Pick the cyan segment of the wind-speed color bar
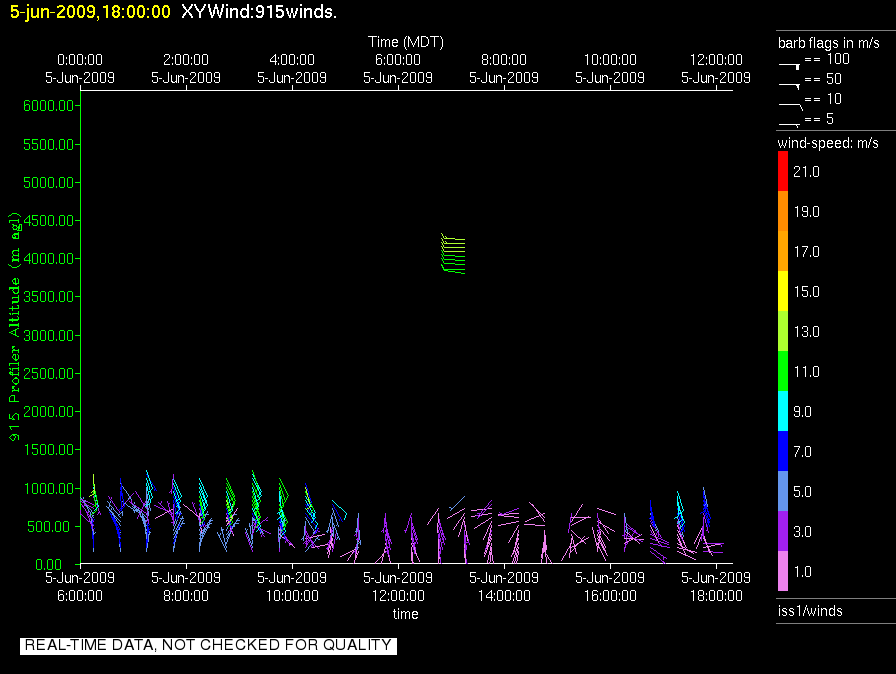The width and height of the screenshot is (896, 674). [784, 411]
